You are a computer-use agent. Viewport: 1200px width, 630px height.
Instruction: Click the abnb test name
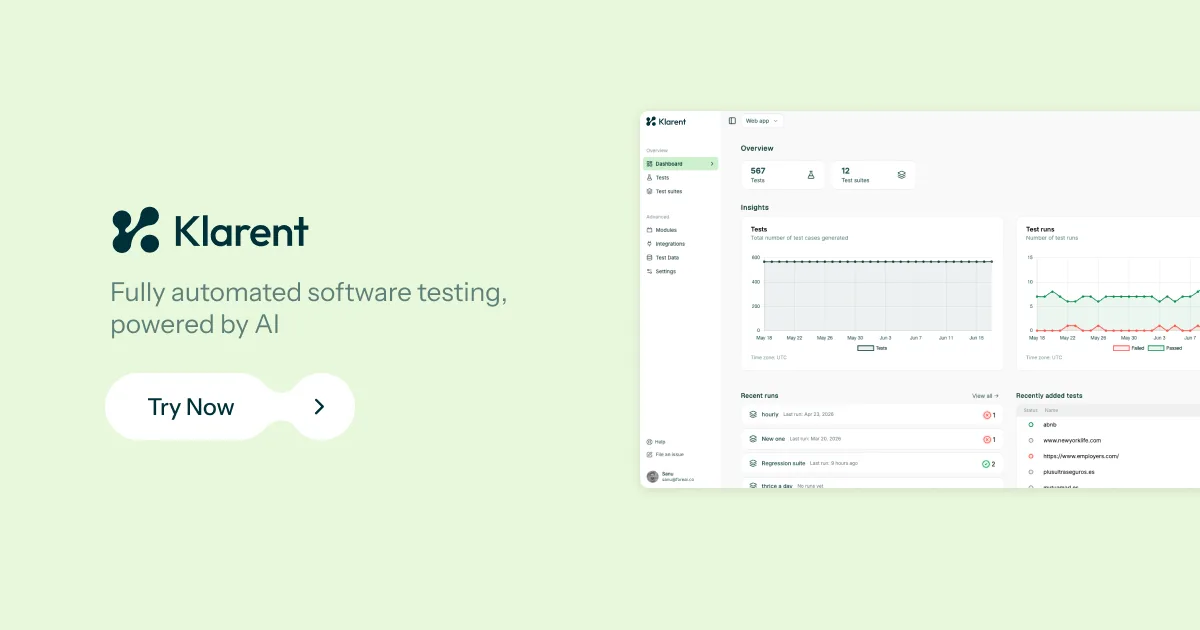coord(1049,424)
